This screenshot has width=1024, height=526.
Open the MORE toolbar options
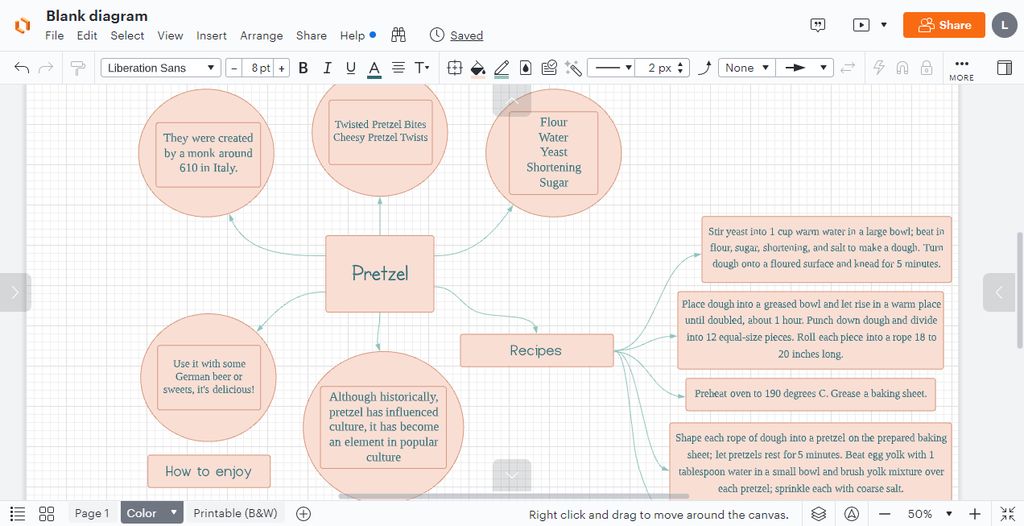click(x=961, y=69)
